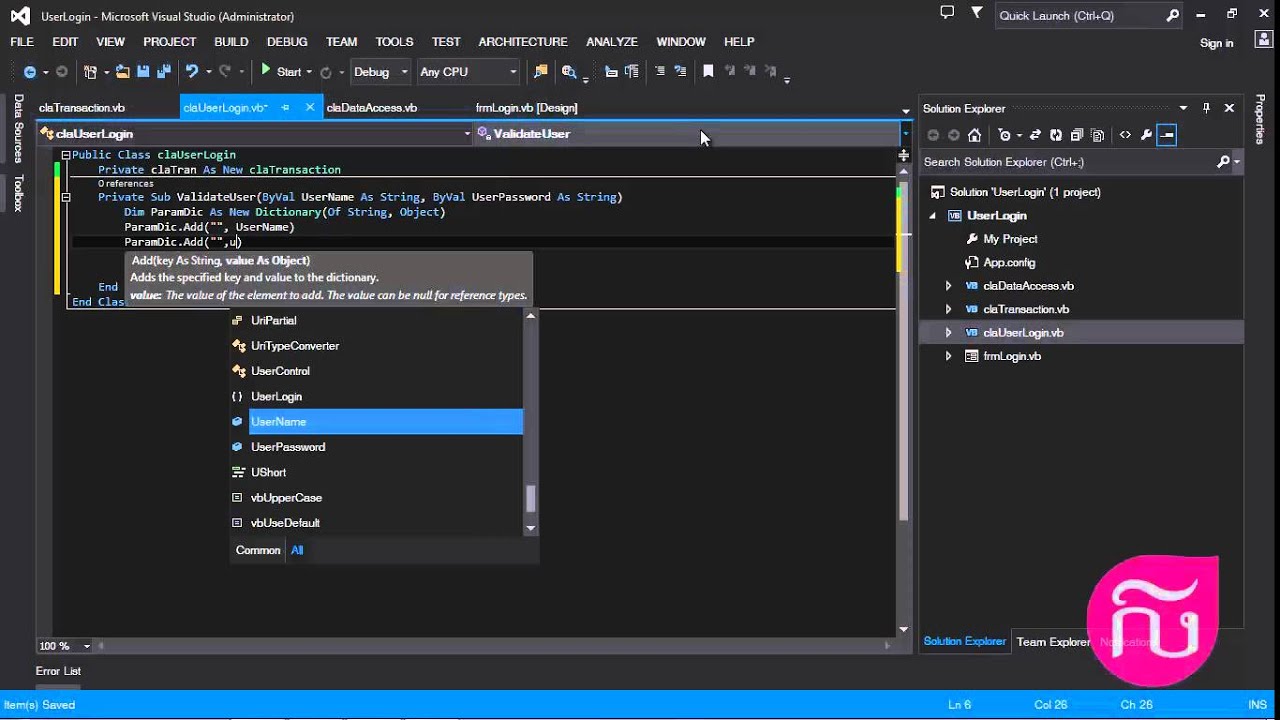The image size is (1280, 720).
Task: Click the Pending Changes Filter clock icon
Action: 1004,135
